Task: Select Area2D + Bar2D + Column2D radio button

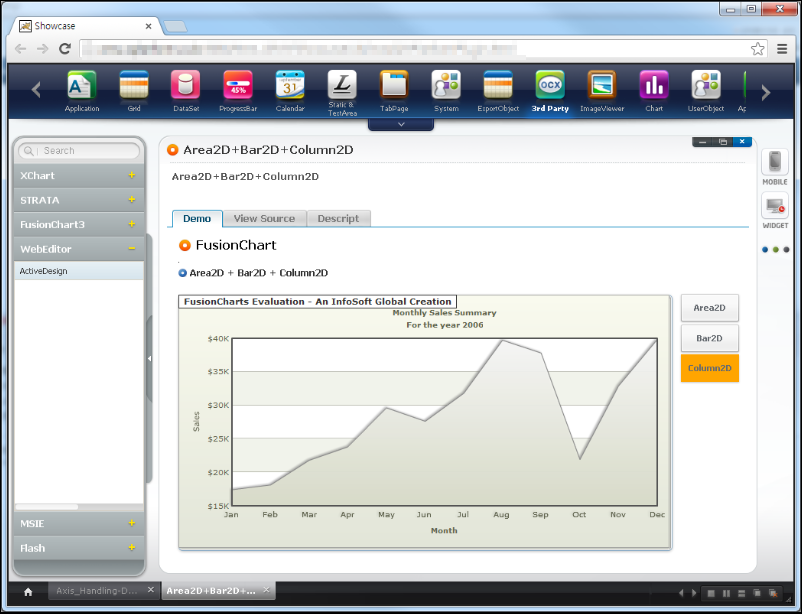Action: click(183, 273)
